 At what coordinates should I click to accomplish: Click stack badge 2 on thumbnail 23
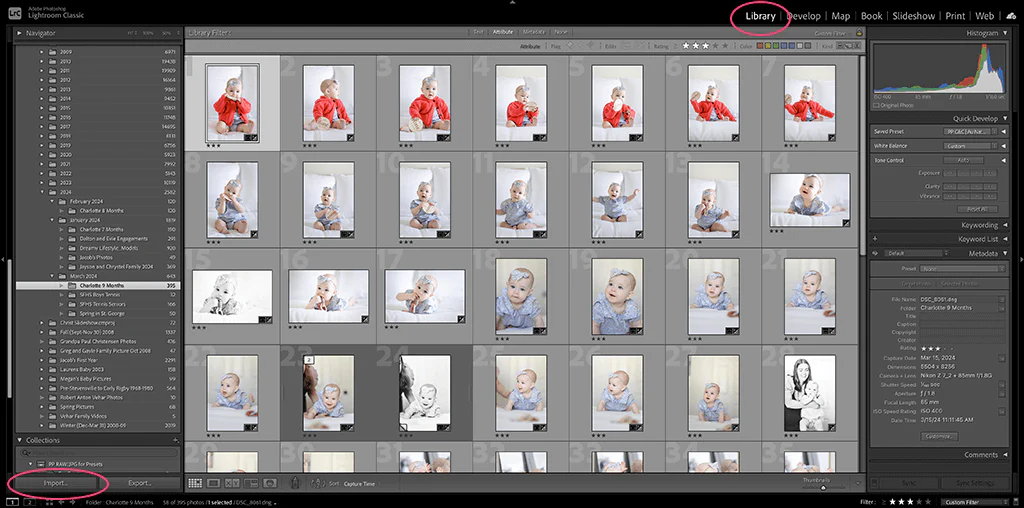point(308,360)
